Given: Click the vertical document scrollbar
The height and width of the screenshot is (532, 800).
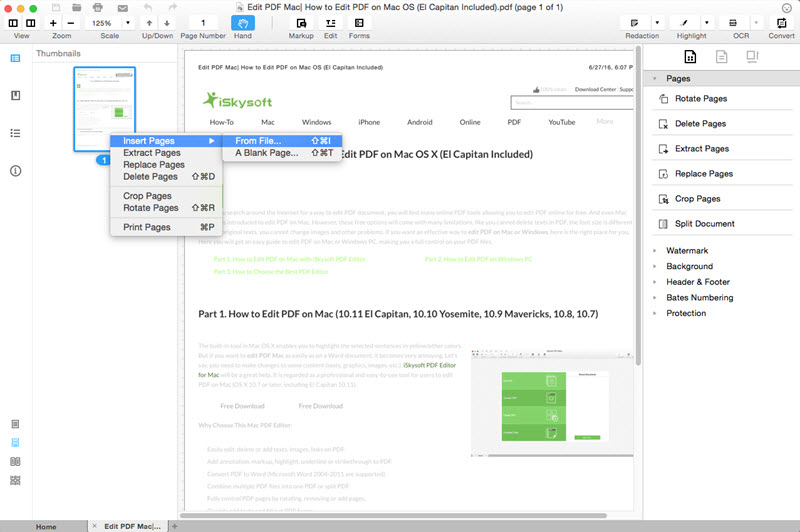Looking at the screenshot, I should pyautogui.click(x=638, y=204).
